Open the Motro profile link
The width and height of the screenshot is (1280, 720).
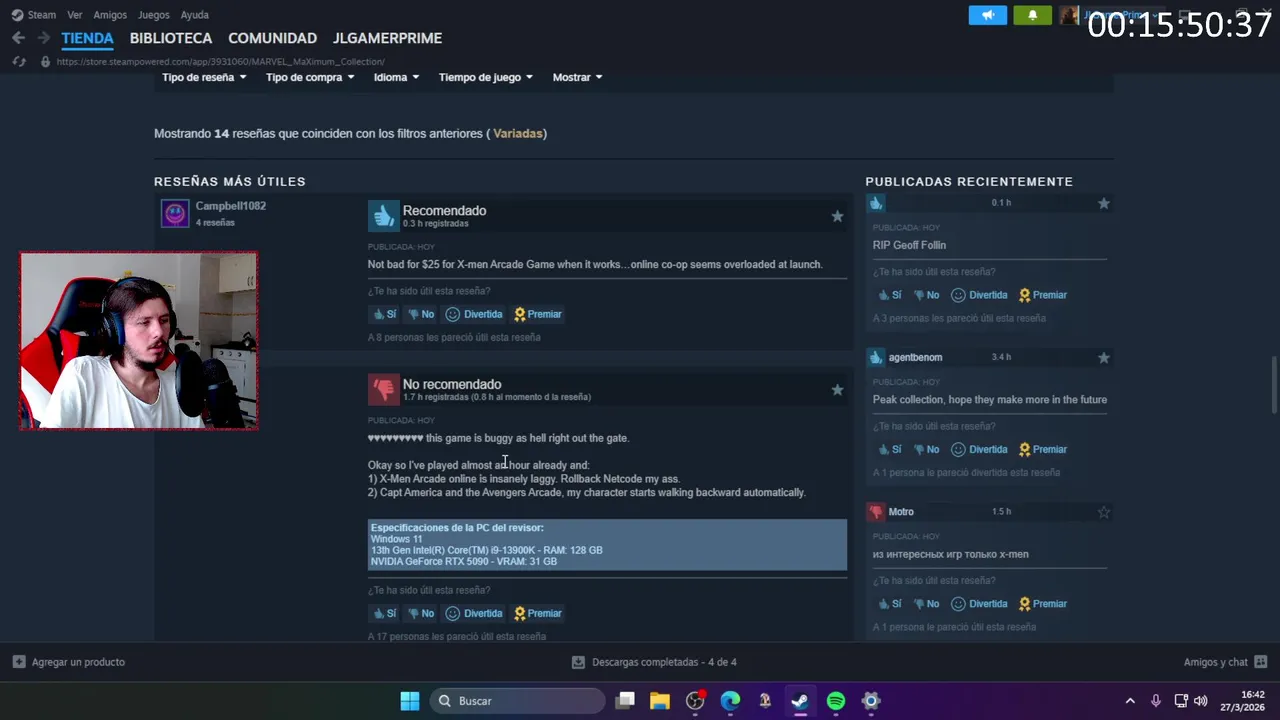[901, 512]
